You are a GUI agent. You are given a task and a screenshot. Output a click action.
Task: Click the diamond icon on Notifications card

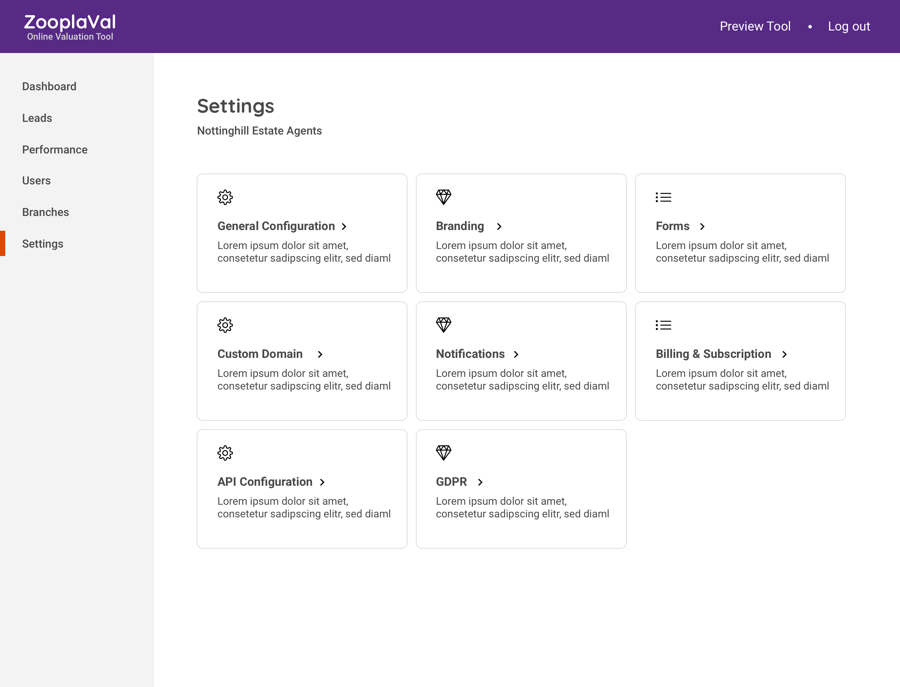(x=444, y=325)
